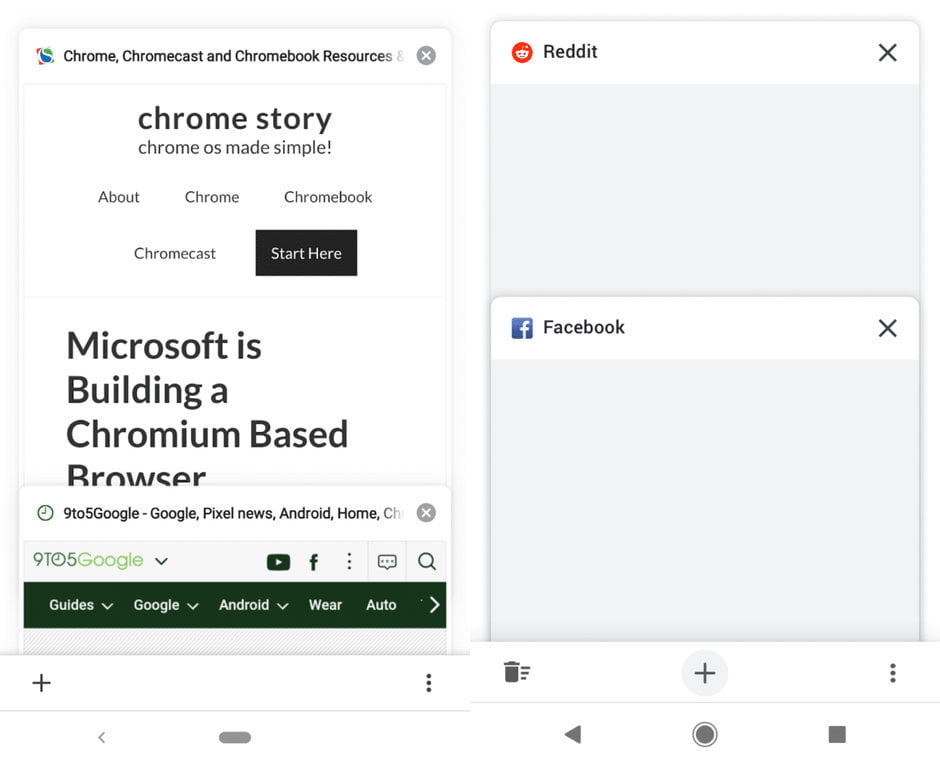Tap the close-all-tabs trash icon
This screenshot has height=765, width=940.
pyautogui.click(x=517, y=672)
